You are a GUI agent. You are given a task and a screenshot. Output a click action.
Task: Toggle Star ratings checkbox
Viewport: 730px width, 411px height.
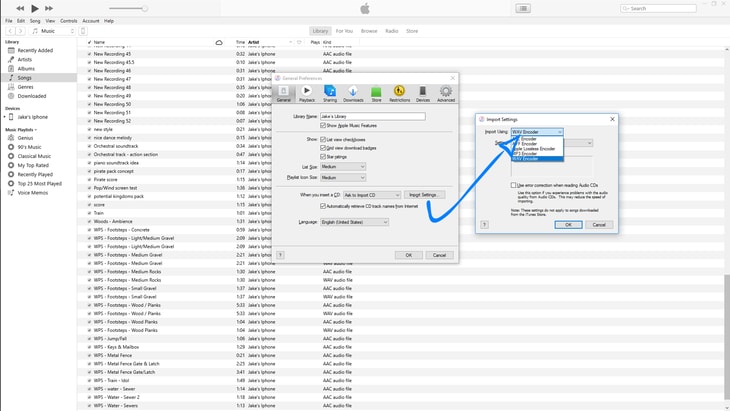tap(323, 157)
